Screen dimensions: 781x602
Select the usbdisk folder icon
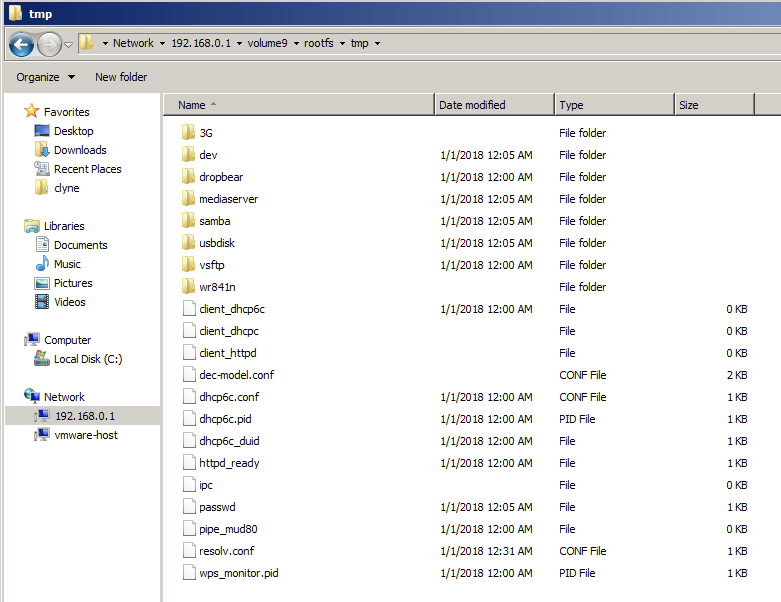click(x=188, y=242)
